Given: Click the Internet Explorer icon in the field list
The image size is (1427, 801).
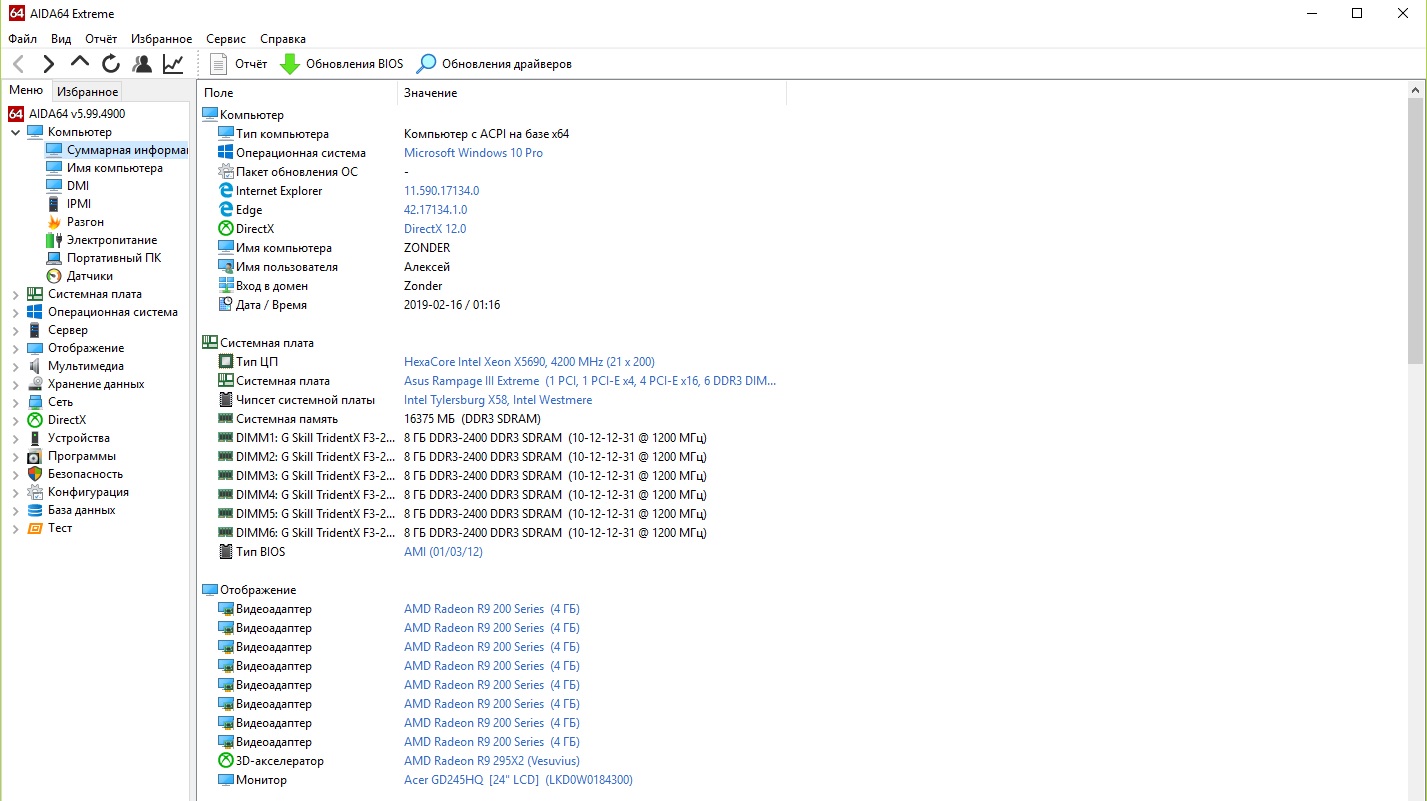Looking at the screenshot, I should (226, 191).
